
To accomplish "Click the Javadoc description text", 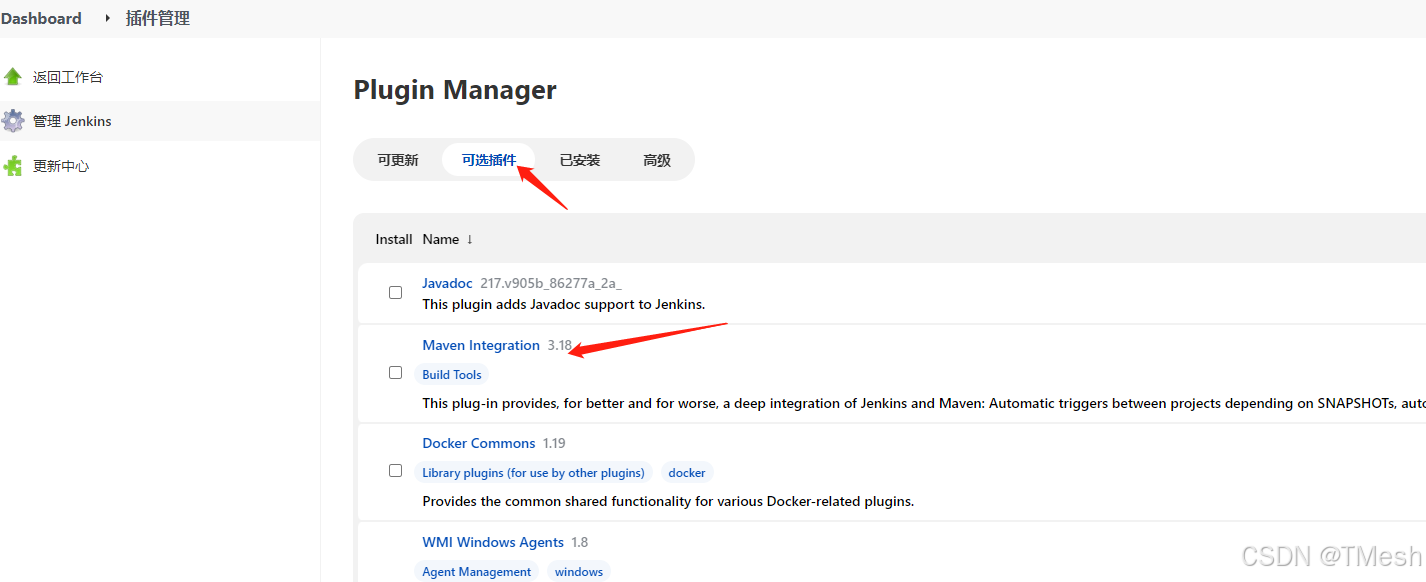I will 564,304.
